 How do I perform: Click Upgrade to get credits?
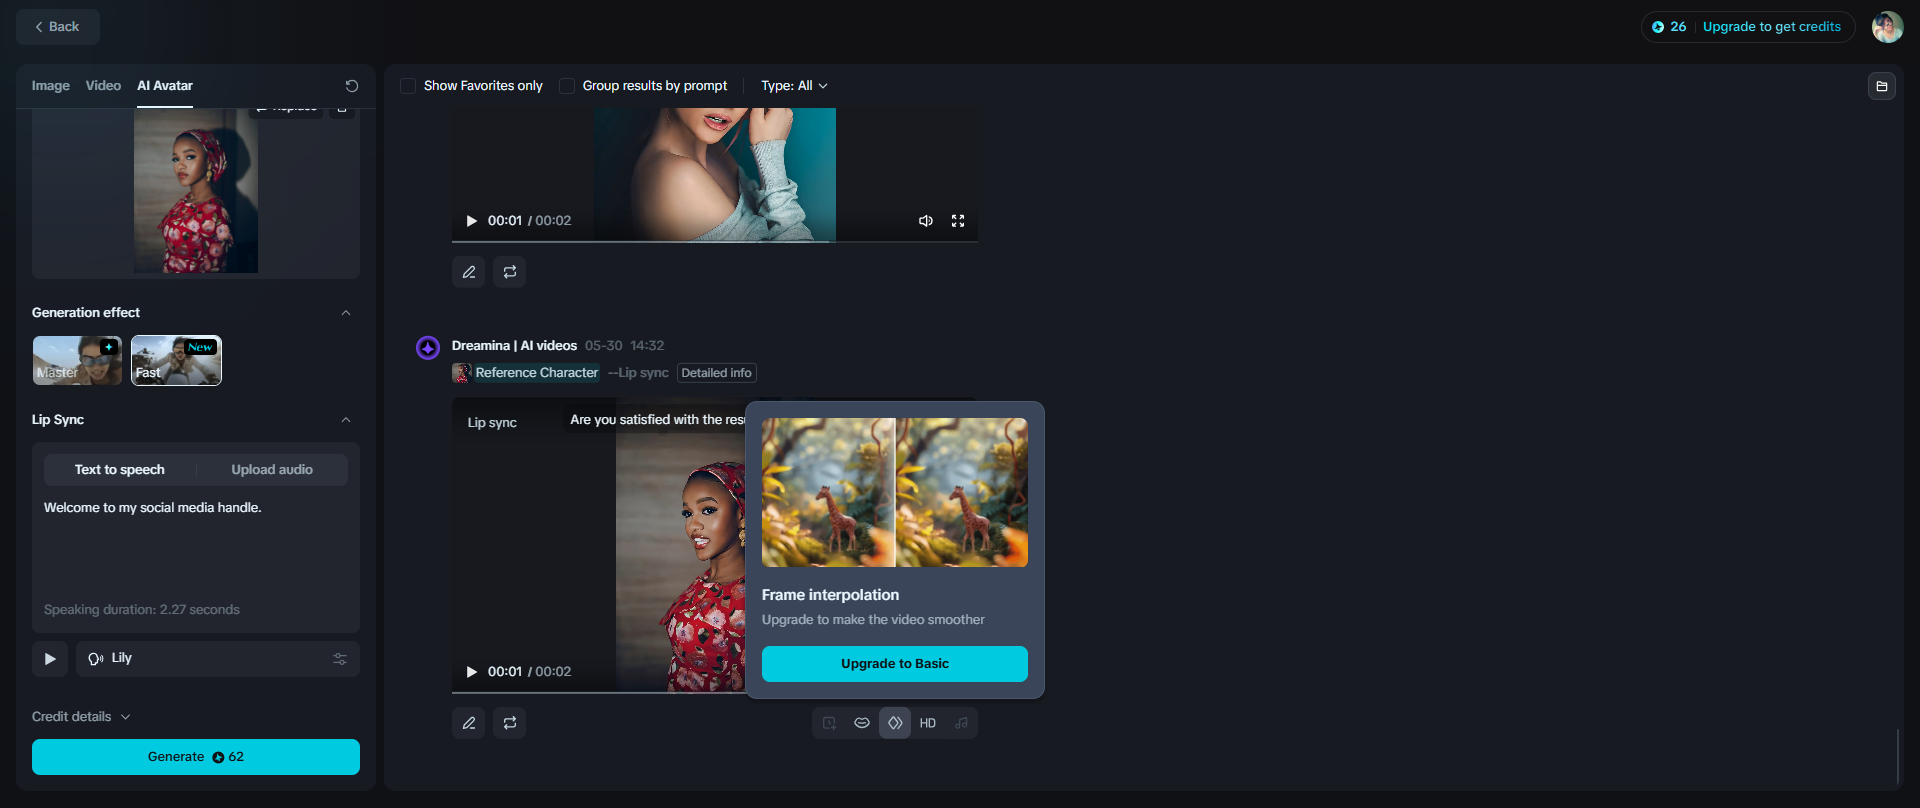tap(1771, 27)
